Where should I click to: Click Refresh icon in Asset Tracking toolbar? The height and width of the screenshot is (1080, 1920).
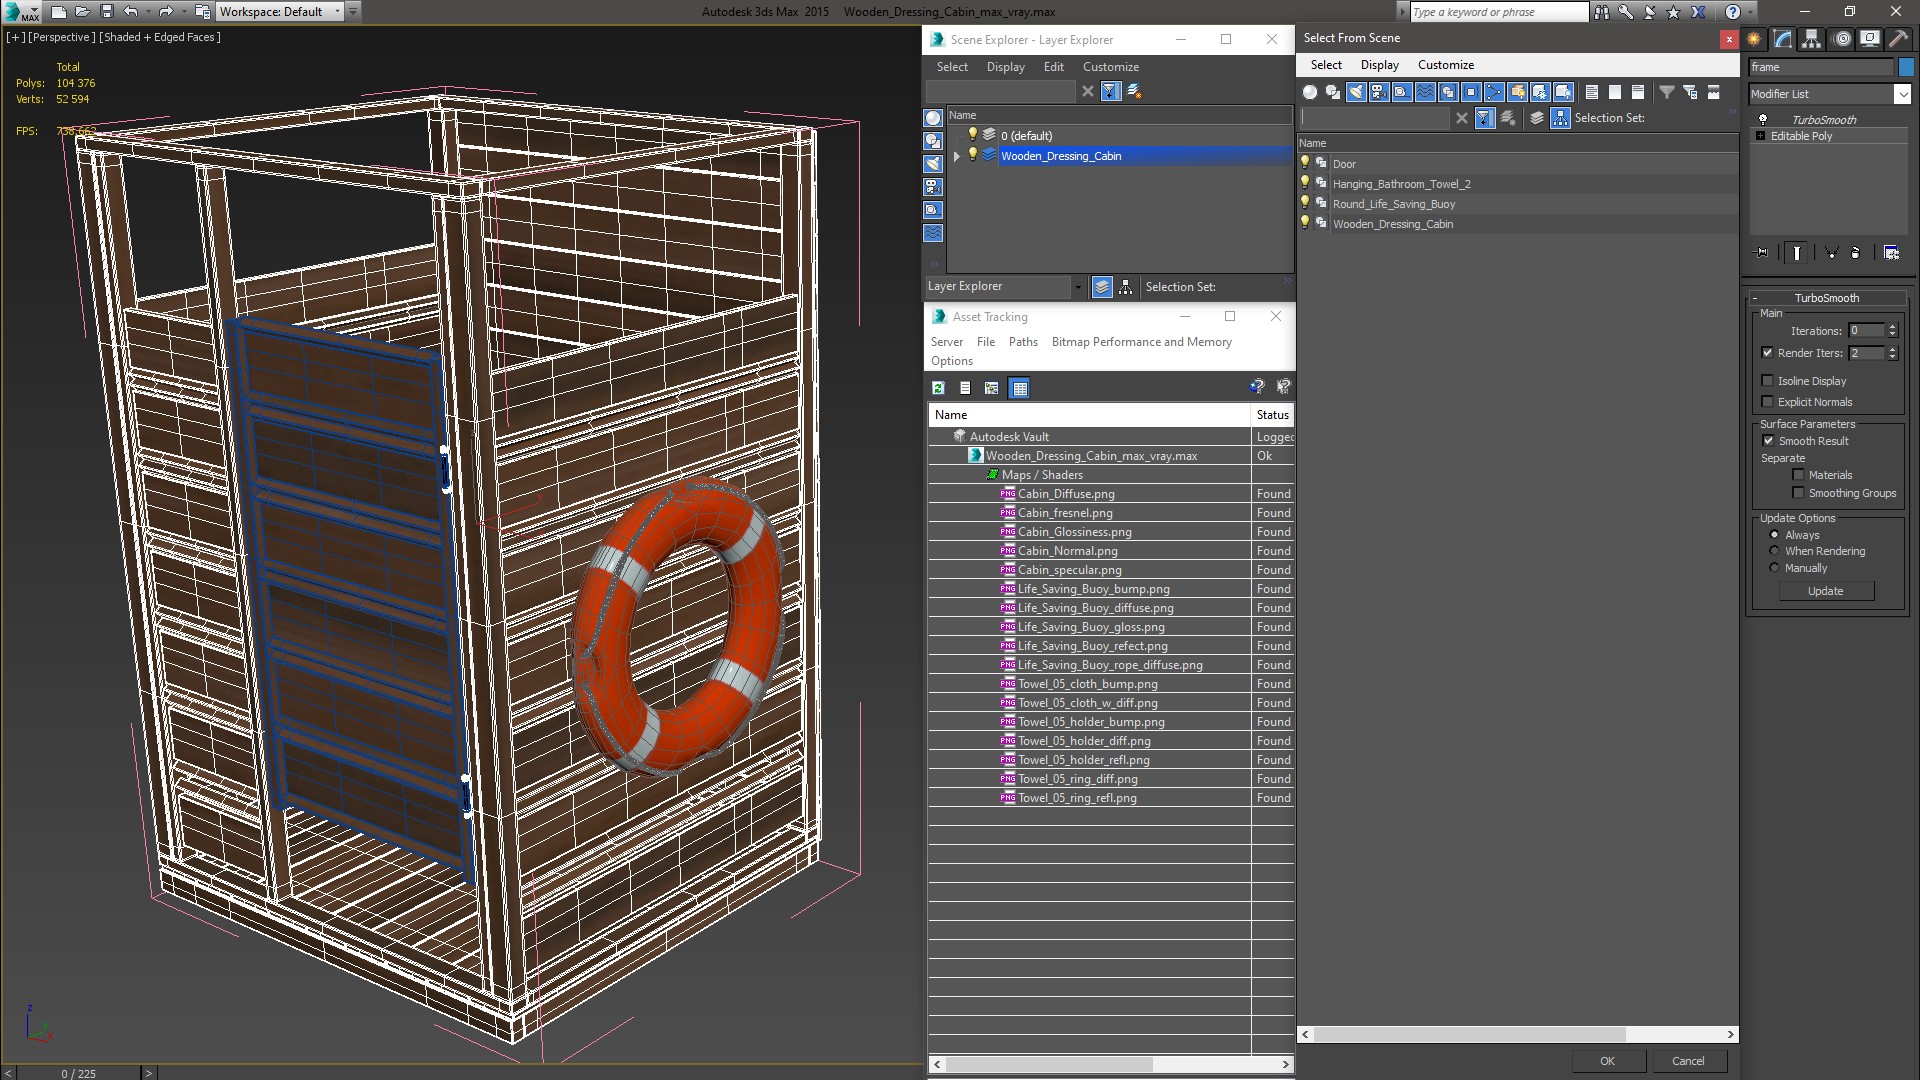pos(938,388)
